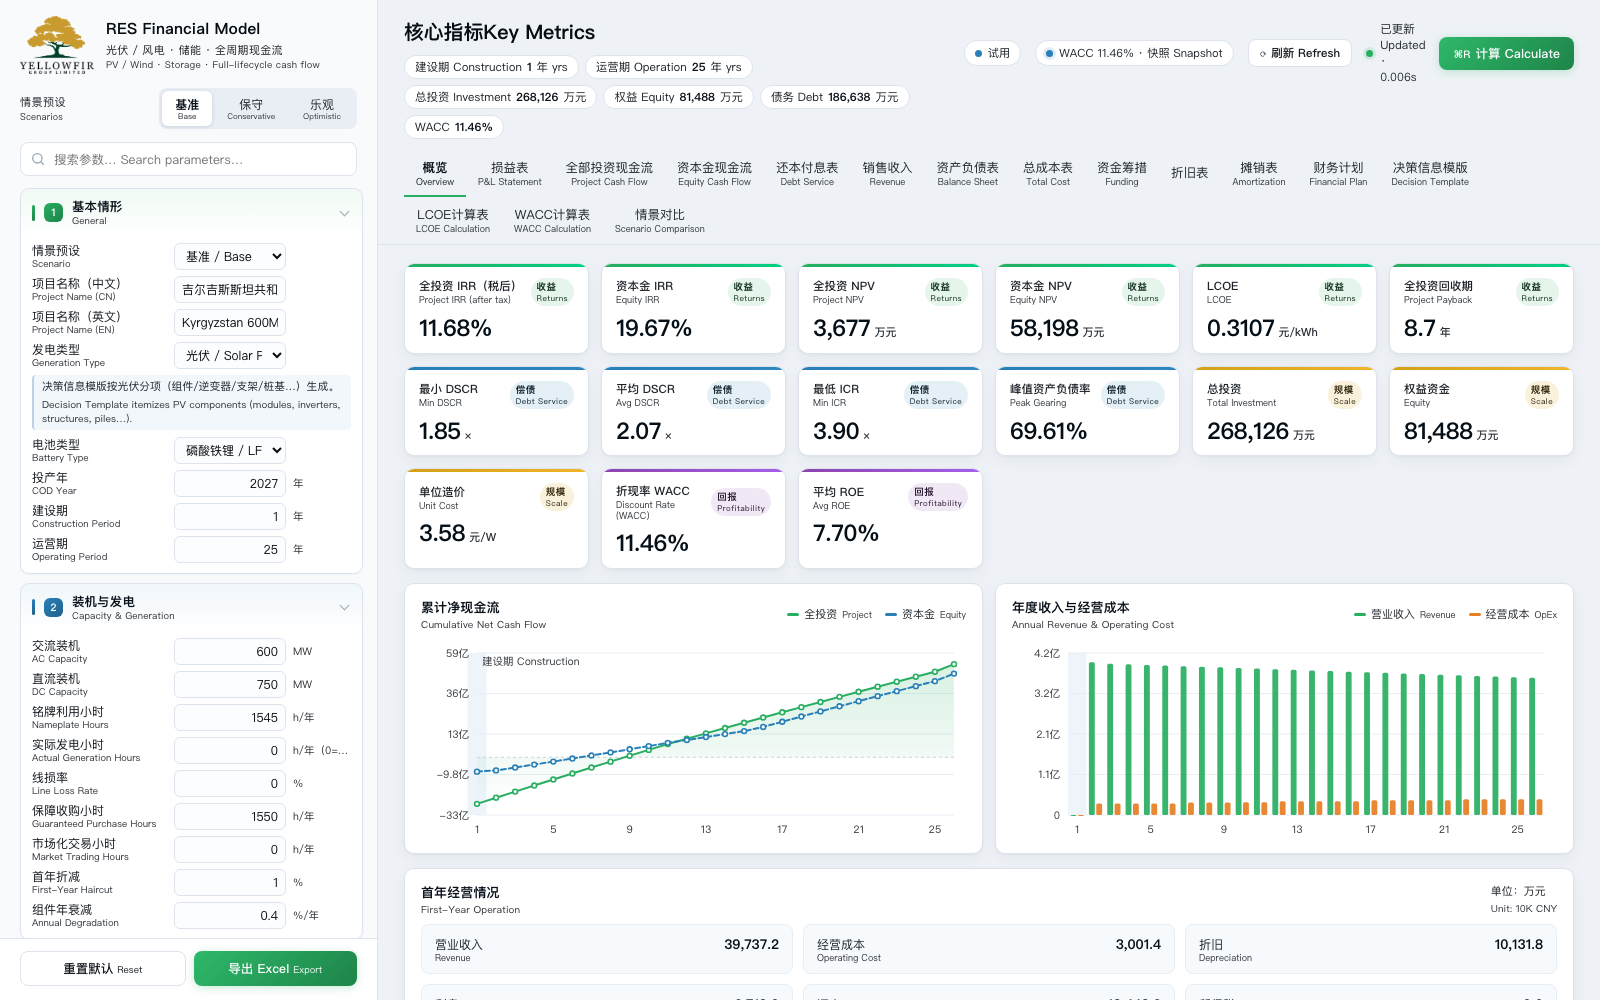Click the Investment 268,126 summary chip

pyautogui.click(x=501, y=97)
